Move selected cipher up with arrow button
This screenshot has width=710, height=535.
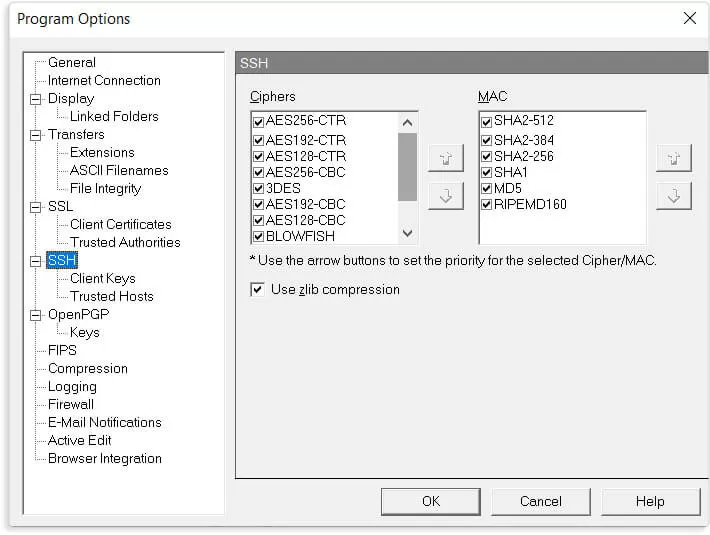445,159
